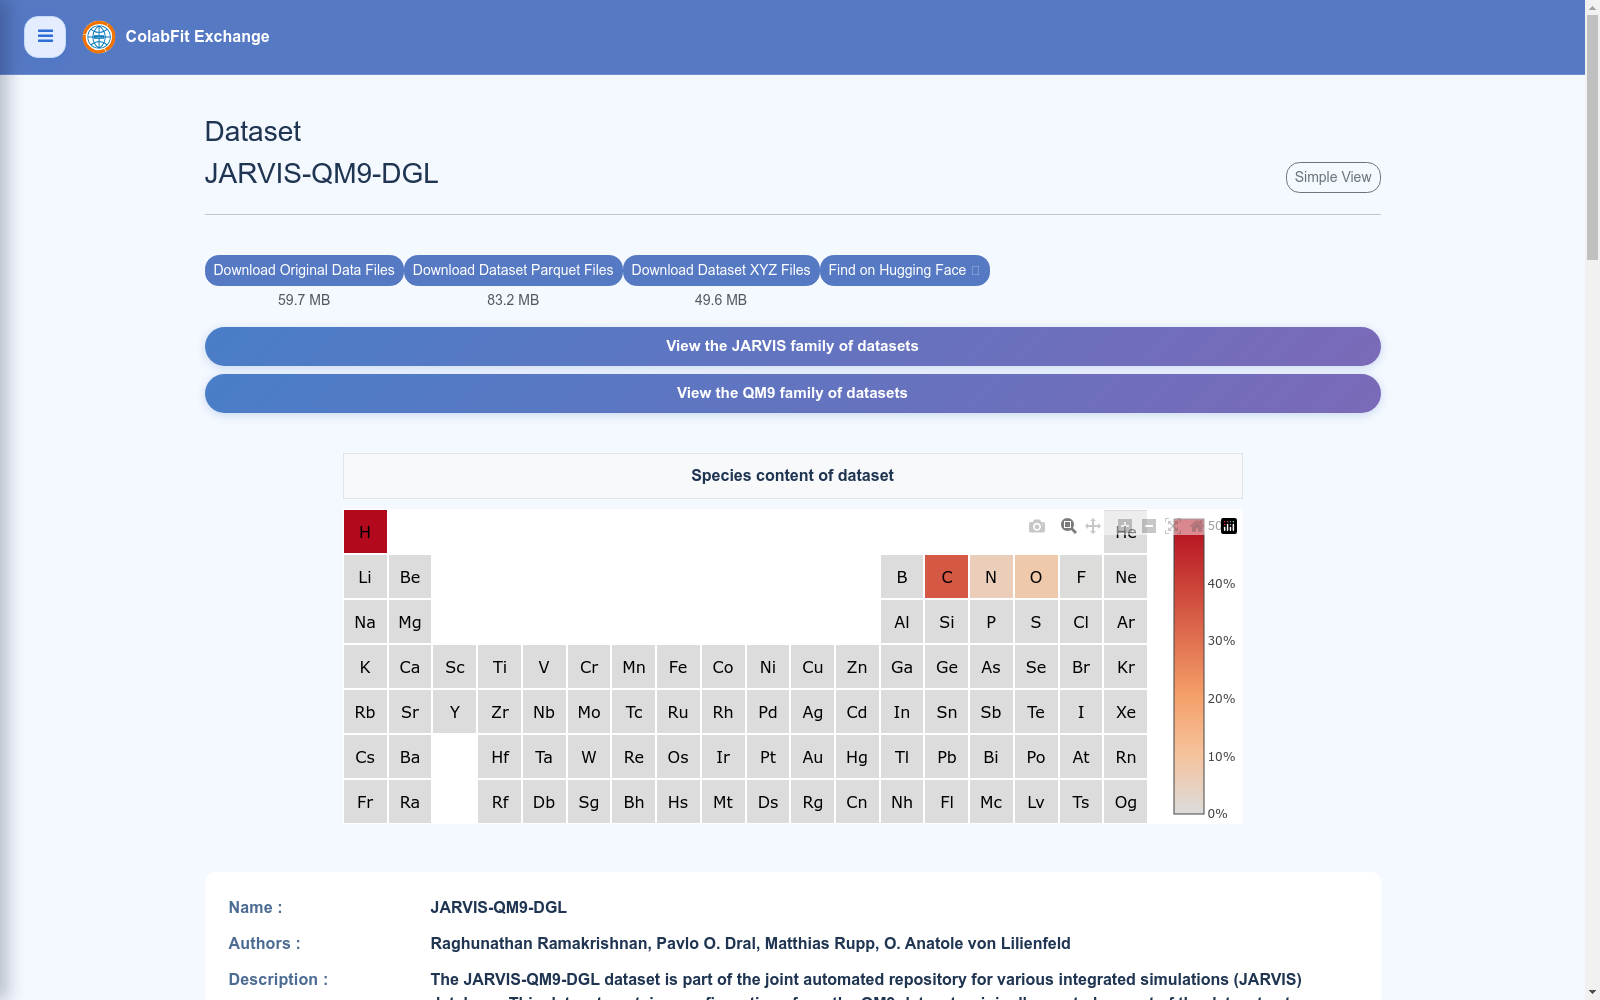Click the species colorbar gradient
Image resolution: width=1600 pixels, height=1000 pixels.
click(x=1189, y=667)
